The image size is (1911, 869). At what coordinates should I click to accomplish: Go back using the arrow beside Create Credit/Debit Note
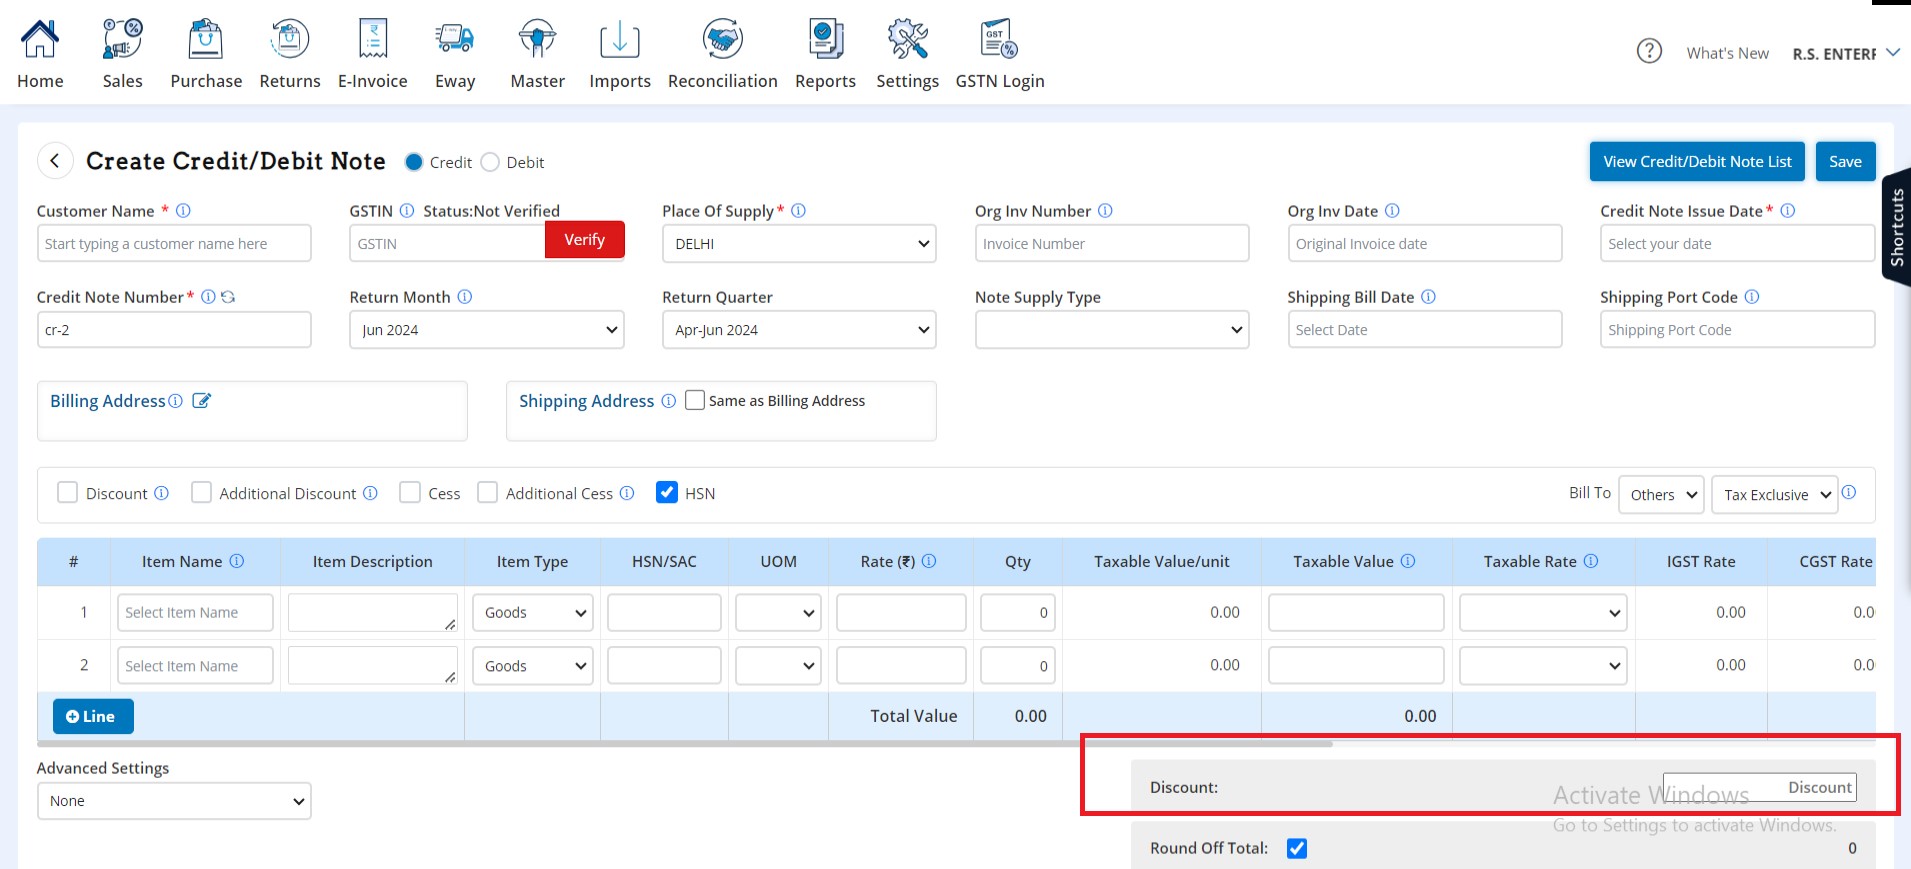click(55, 161)
